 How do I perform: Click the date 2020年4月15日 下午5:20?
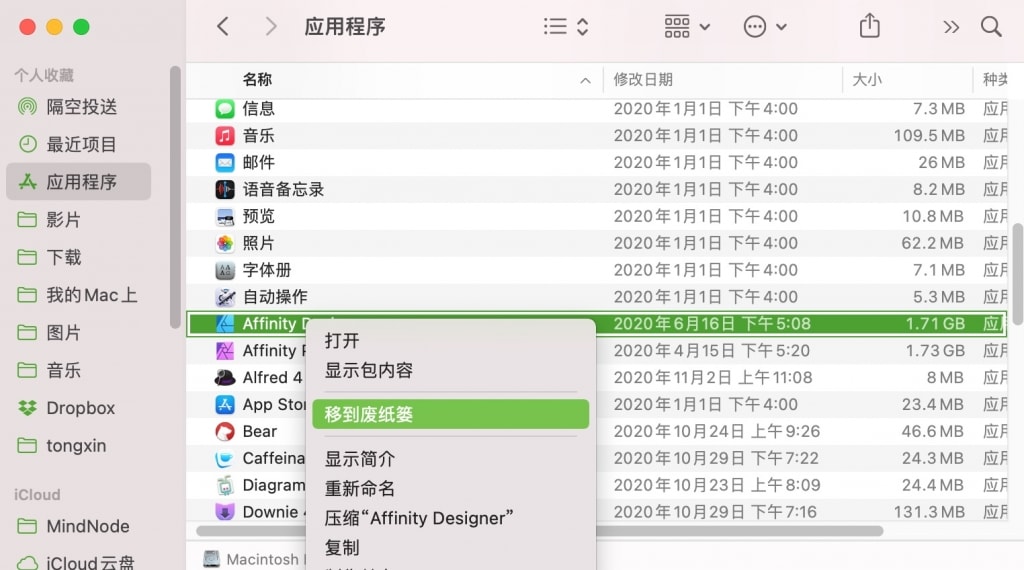tap(711, 351)
